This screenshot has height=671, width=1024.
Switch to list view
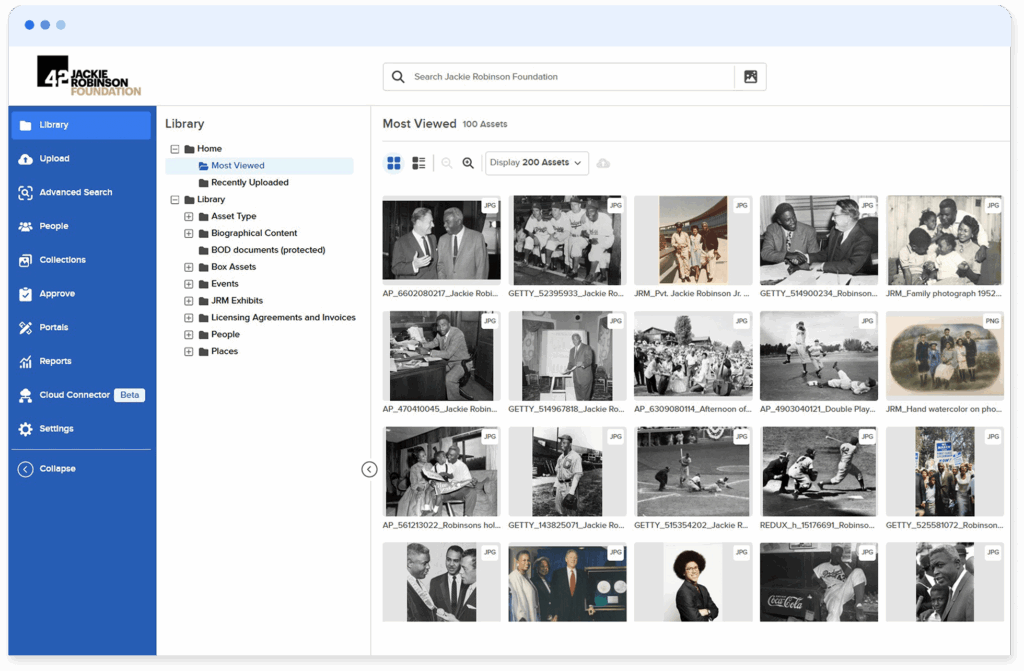[419, 163]
